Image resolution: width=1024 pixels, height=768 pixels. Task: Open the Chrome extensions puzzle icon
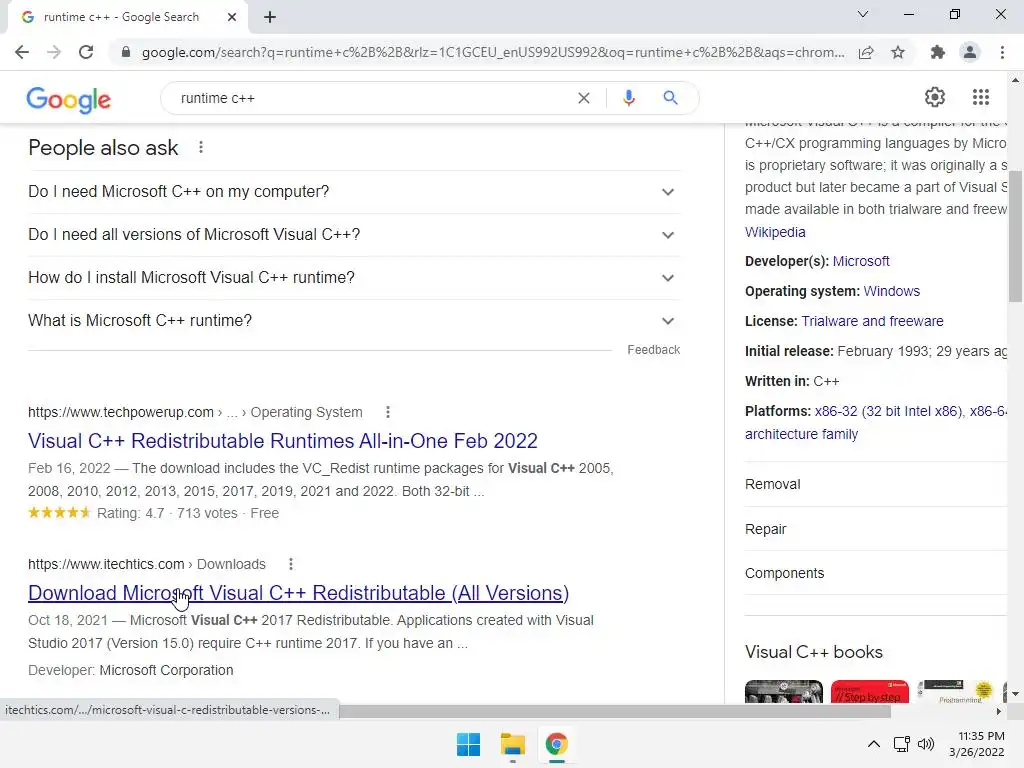(938, 52)
